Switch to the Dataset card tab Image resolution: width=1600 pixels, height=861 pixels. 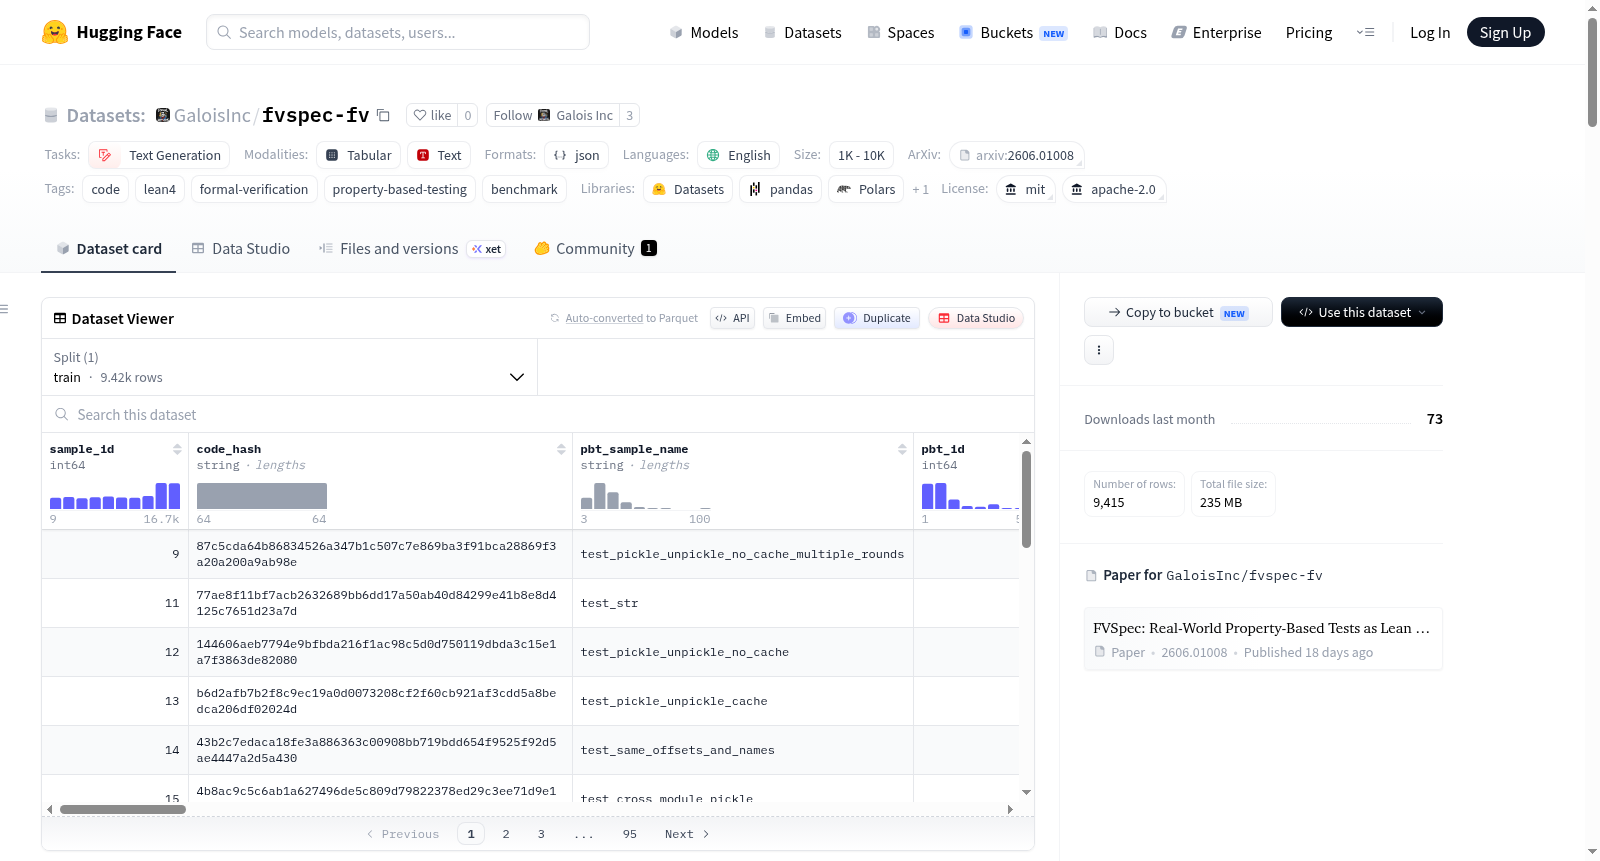pos(108,249)
